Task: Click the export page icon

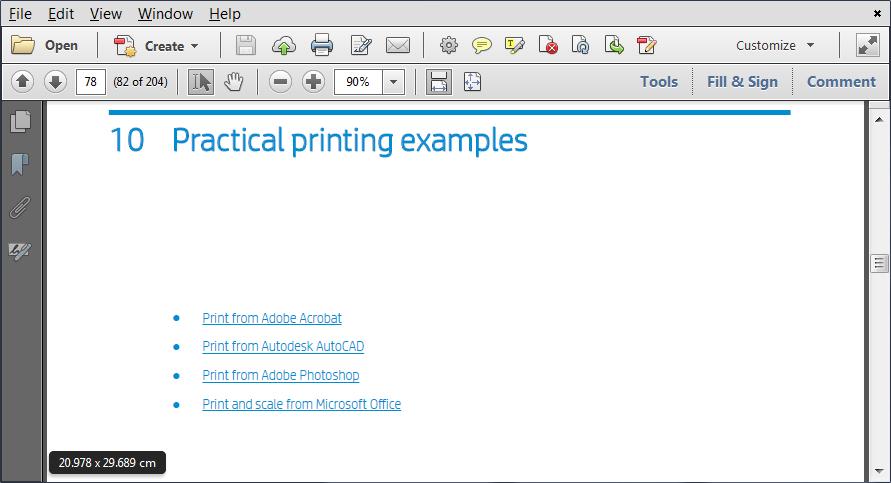Action: coord(614,45)
